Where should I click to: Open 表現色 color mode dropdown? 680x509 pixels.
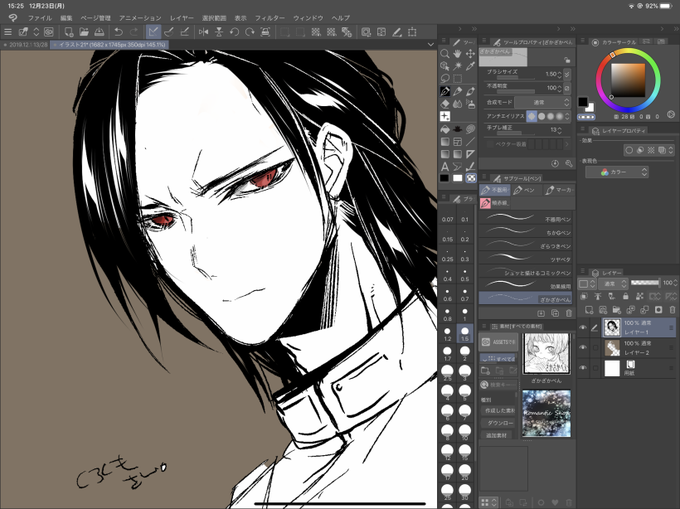click(617, 172)
